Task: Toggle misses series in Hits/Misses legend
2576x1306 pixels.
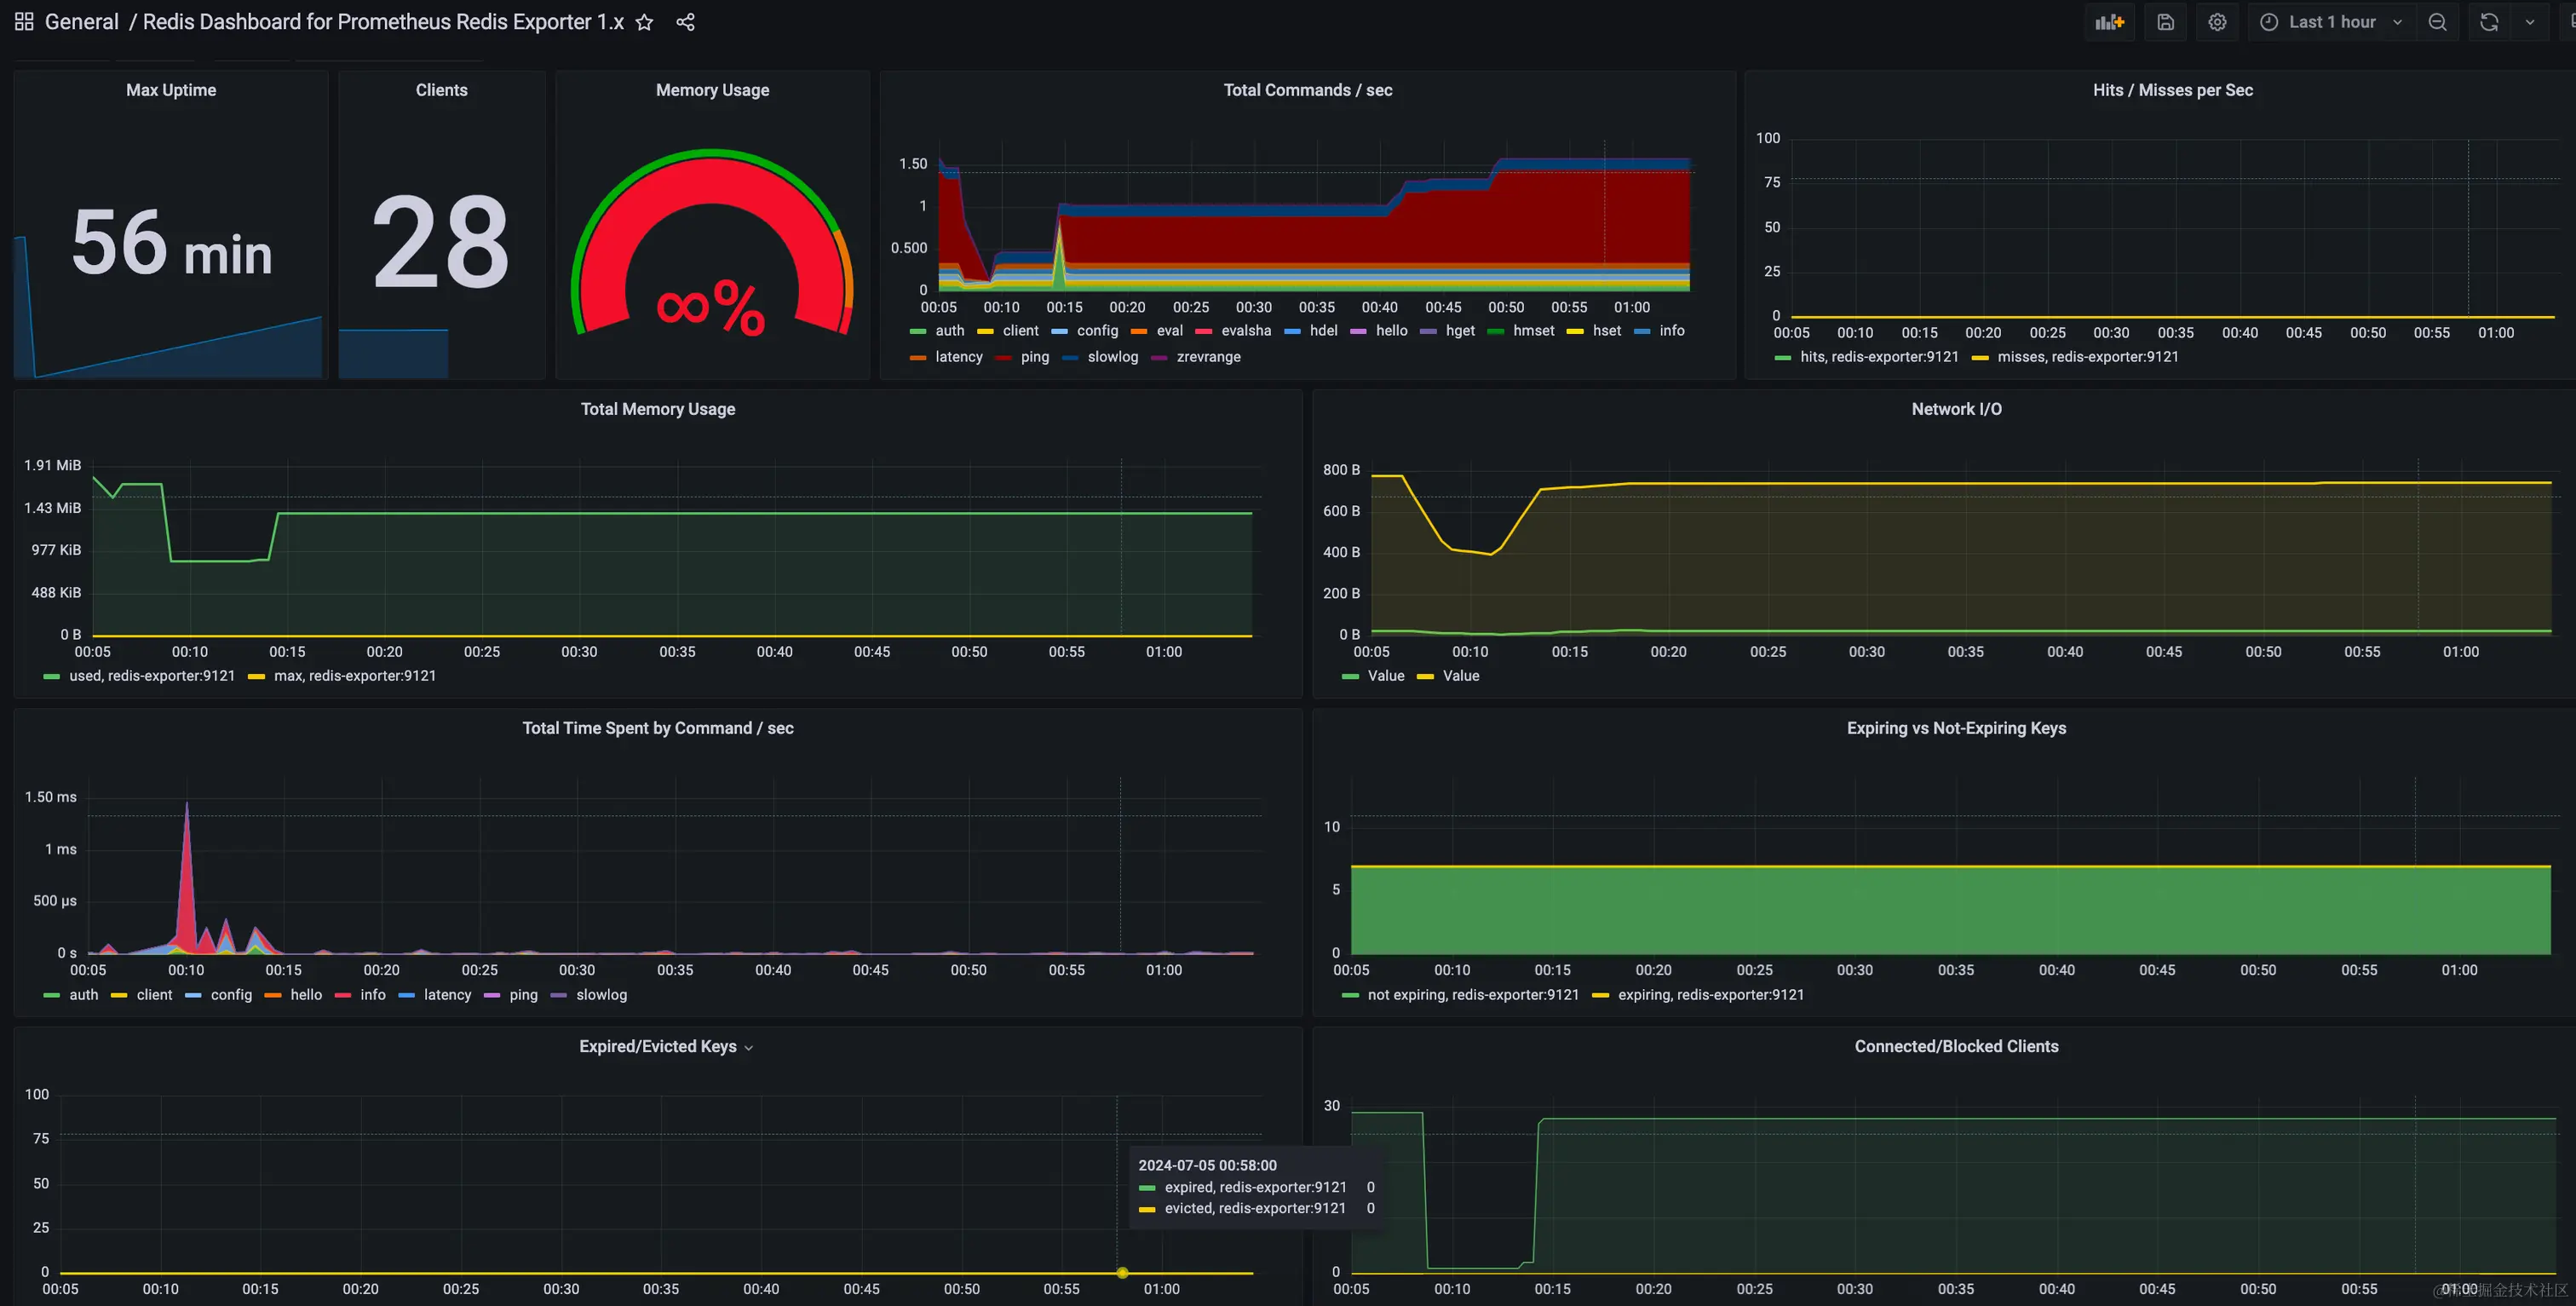Action: [x=2087, y=357]
